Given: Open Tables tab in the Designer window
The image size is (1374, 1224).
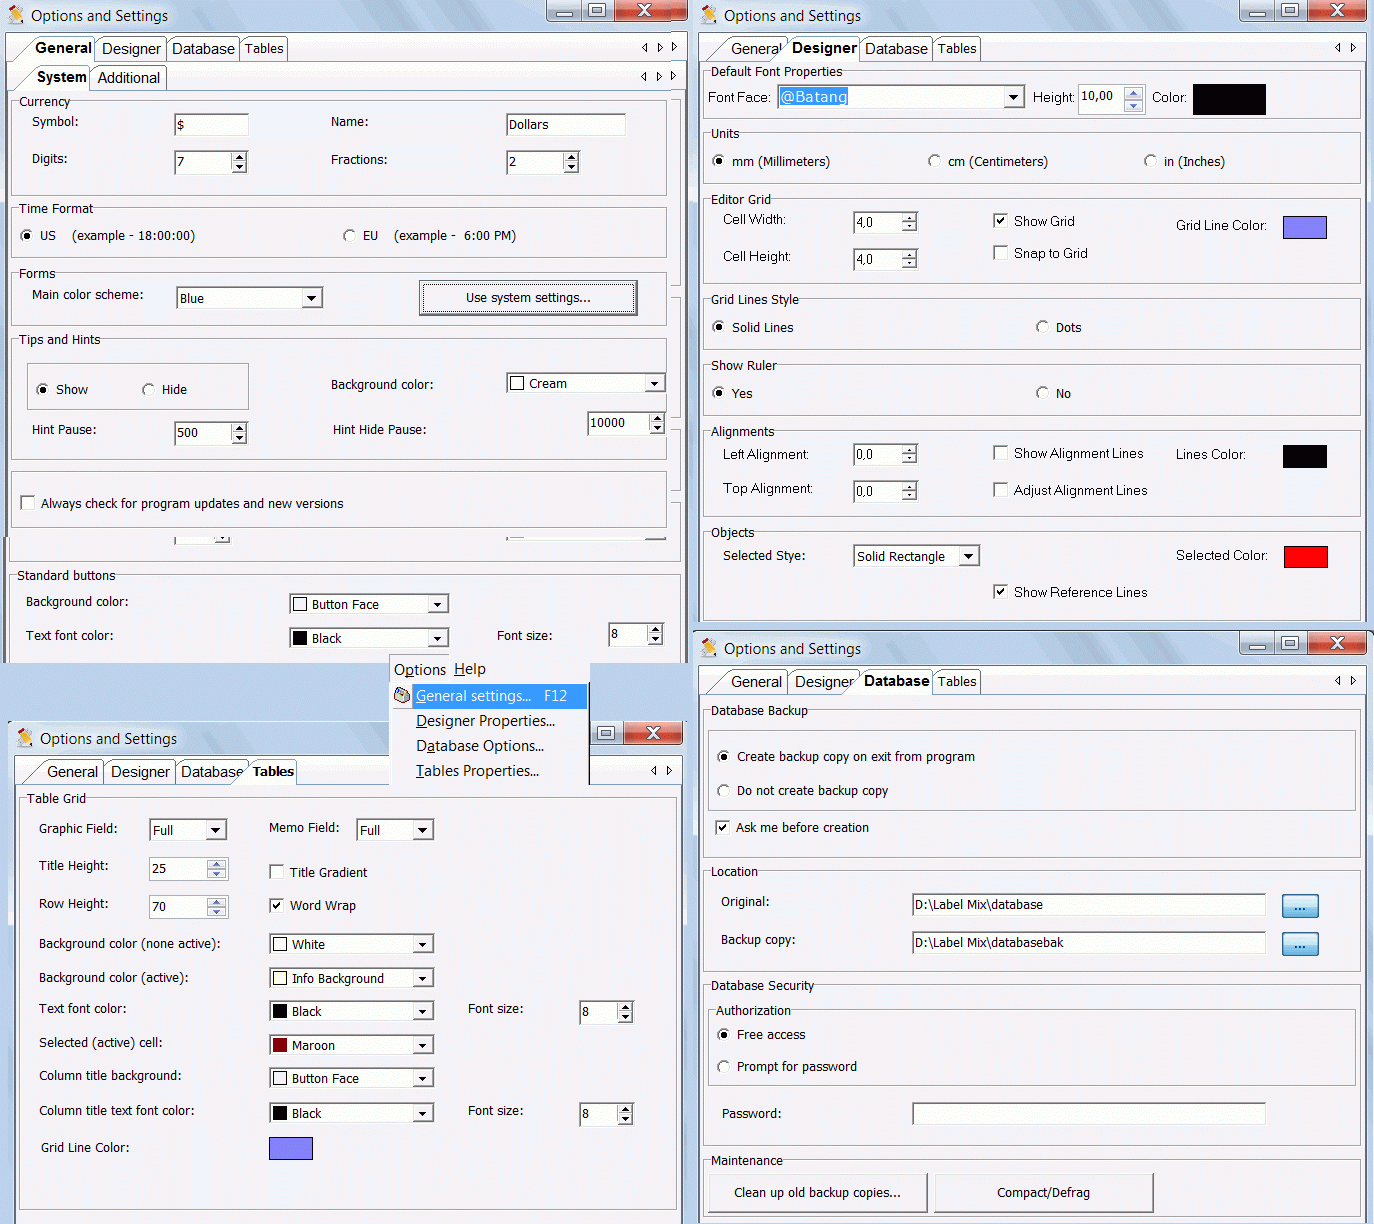Looking at the screenshot, I should [x=957, y=48].
